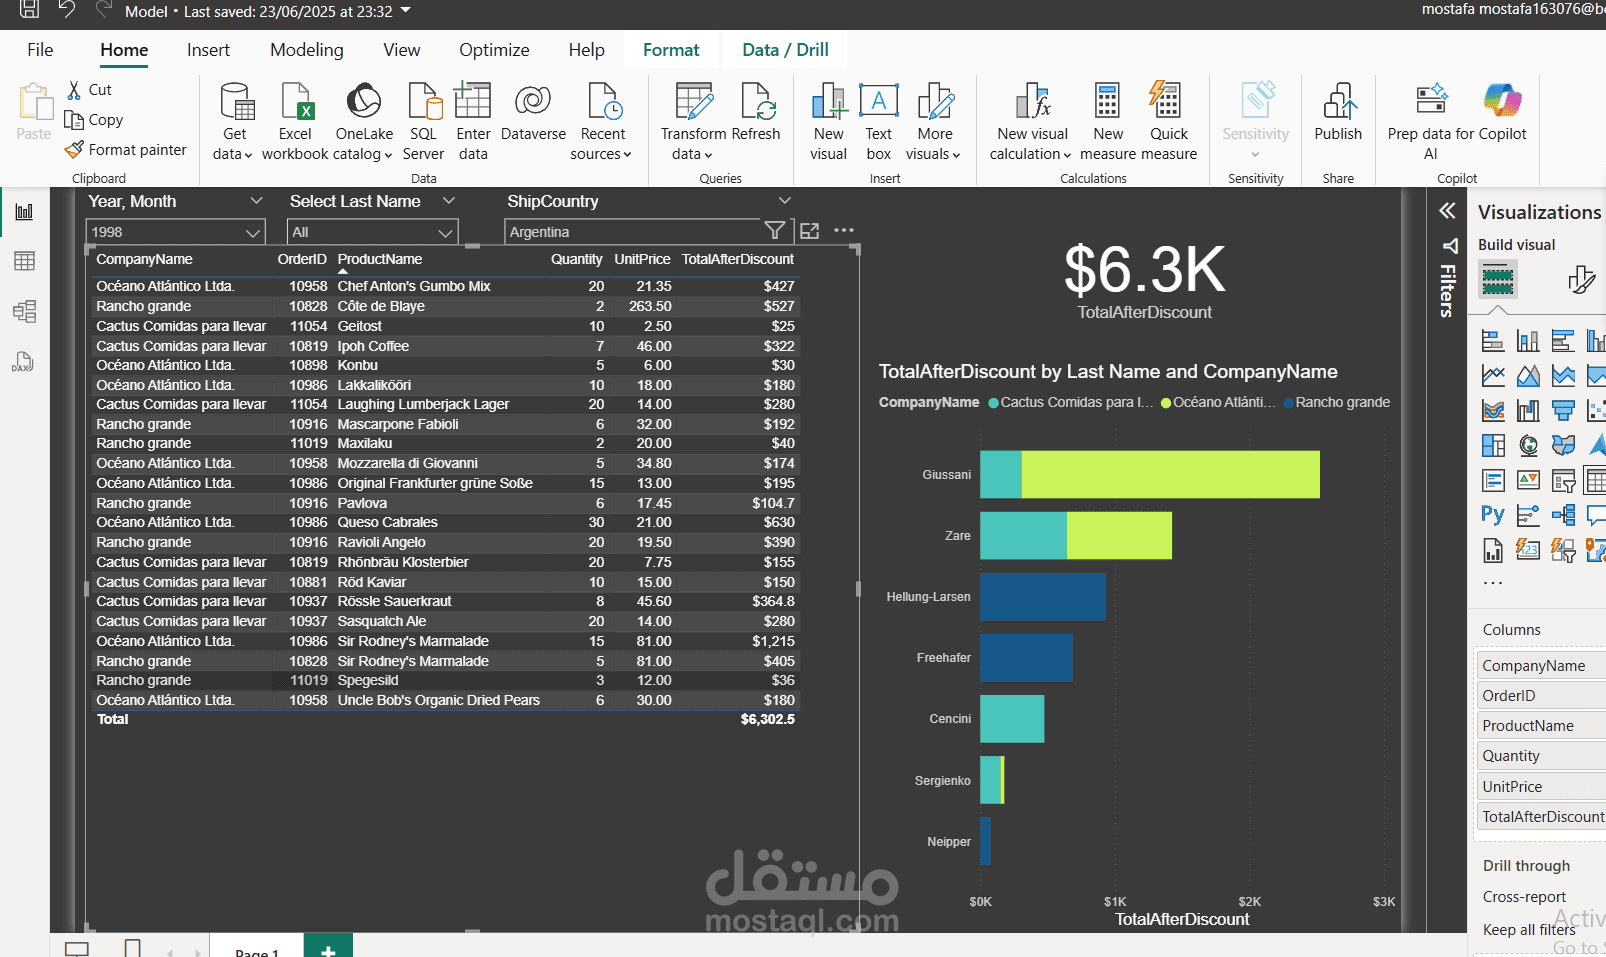Select the Python visual icon
The image size is (1606, 957).
click(x=1492, y=515)
